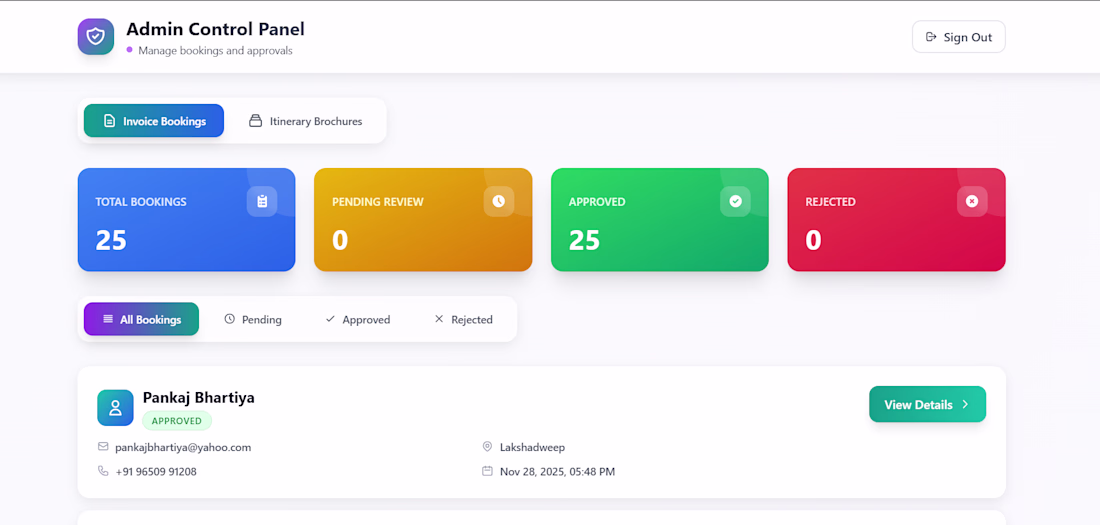Show All Bookings filter

point(142,319)
